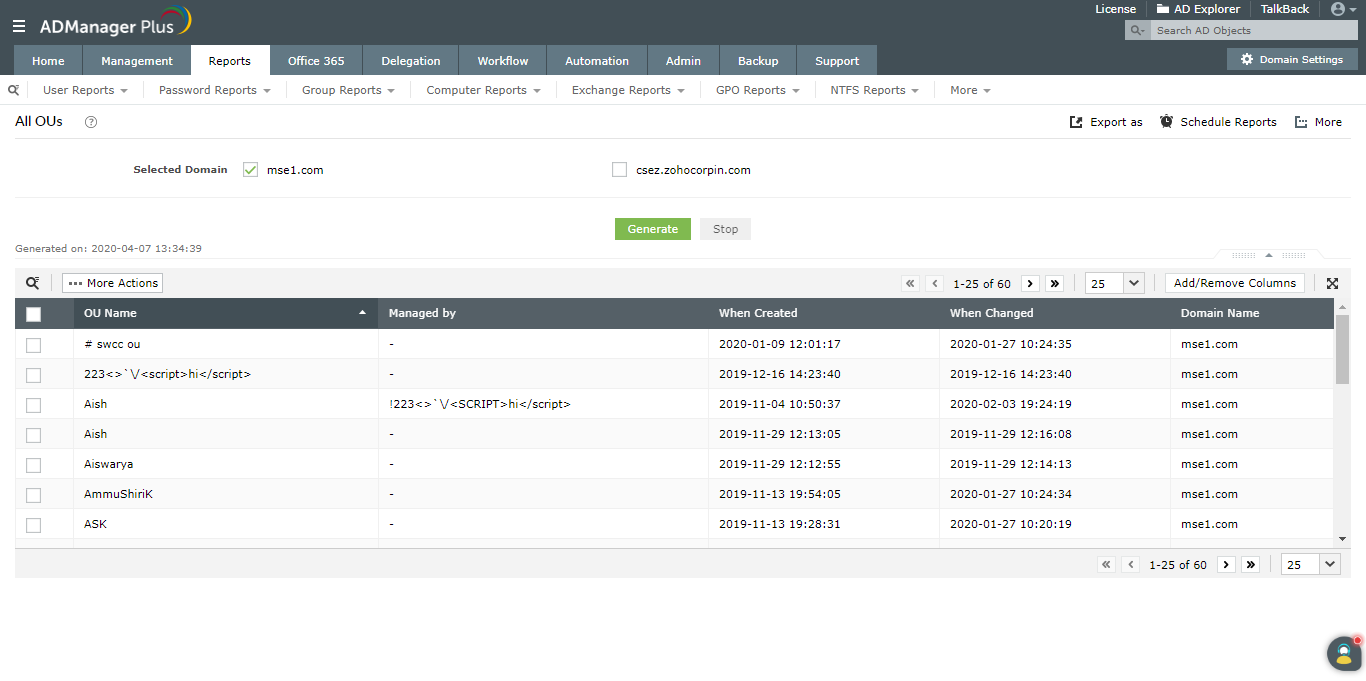1366x681 pixels.
Task: Toggle the mse1.com domain checkbox
Action: 250,170
